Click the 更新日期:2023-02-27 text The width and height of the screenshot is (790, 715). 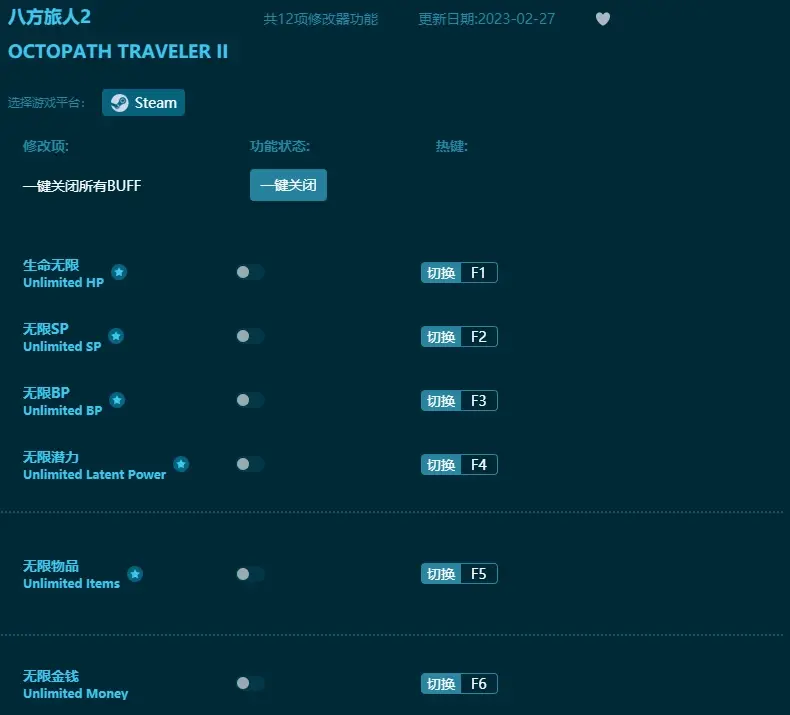tap(486, 19)
